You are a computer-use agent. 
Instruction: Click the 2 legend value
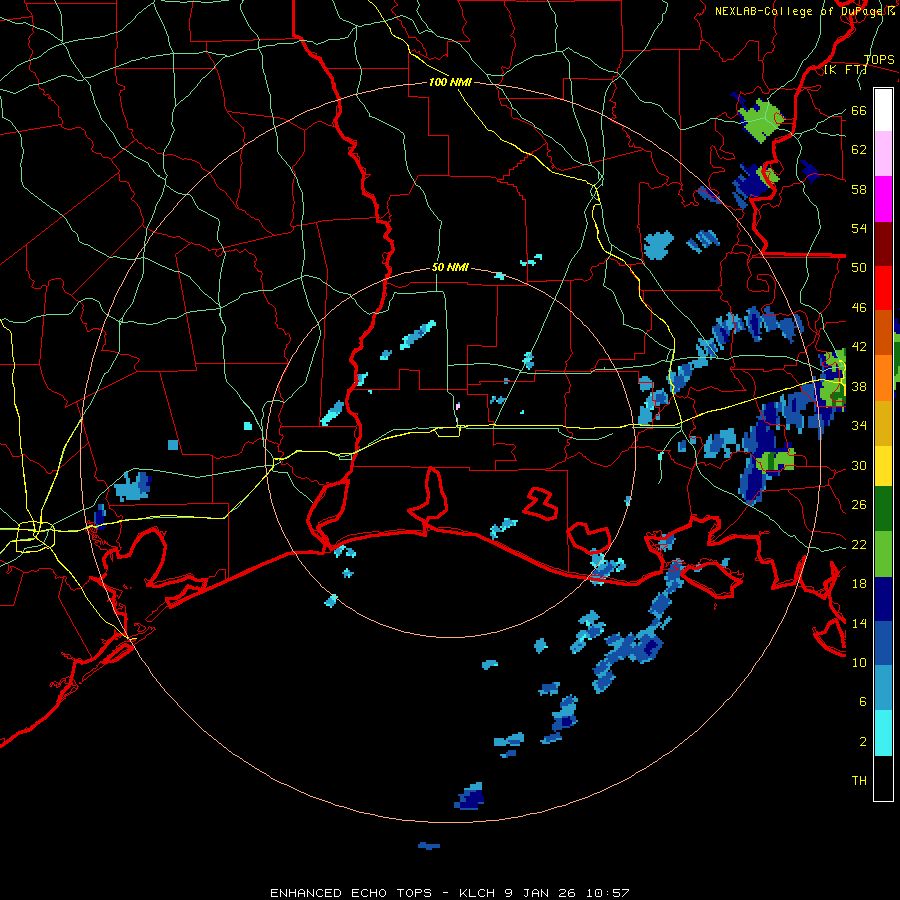click(x=863, y=741)
